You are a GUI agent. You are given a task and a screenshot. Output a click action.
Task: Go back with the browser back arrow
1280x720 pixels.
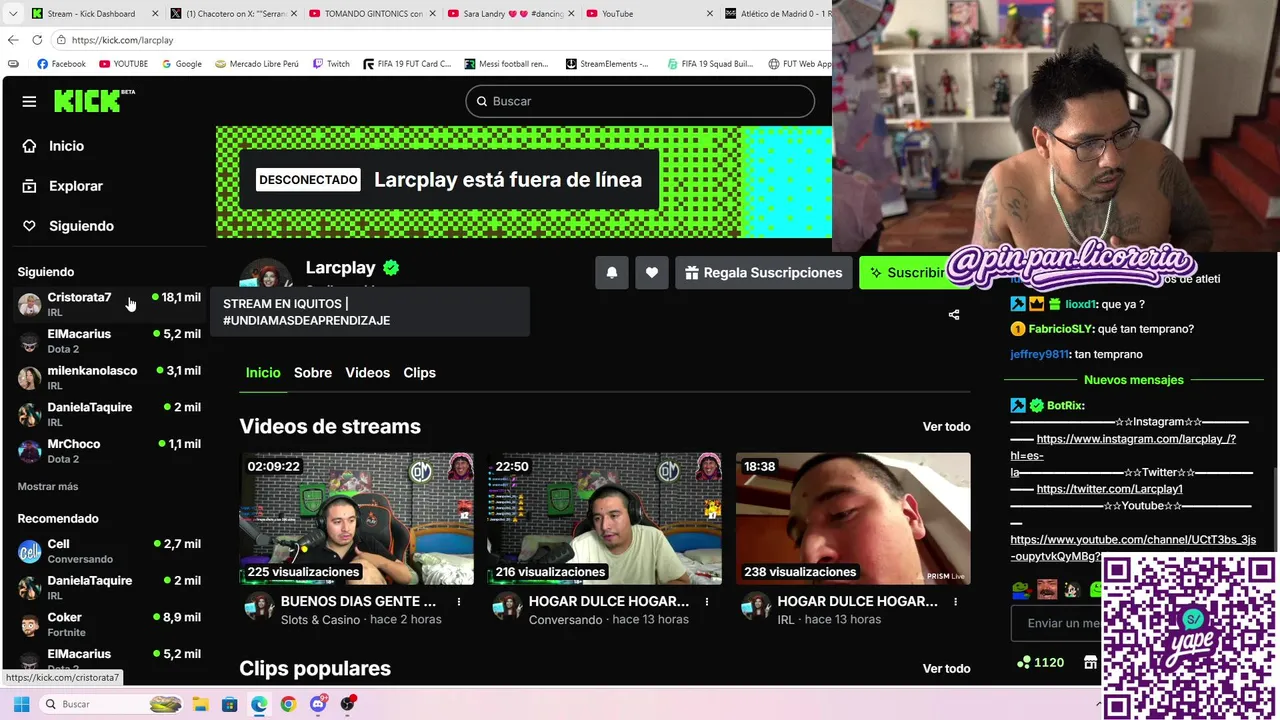click(x=13, y=40)
